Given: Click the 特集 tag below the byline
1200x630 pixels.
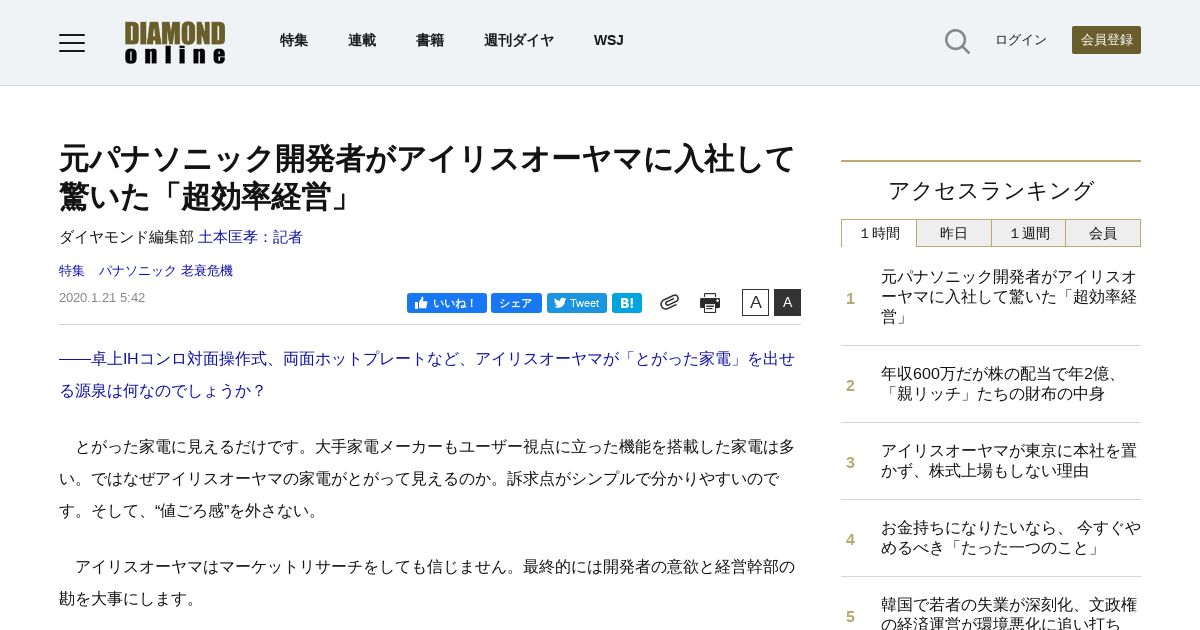Looking at the screenshot, I should click(72, 271).
